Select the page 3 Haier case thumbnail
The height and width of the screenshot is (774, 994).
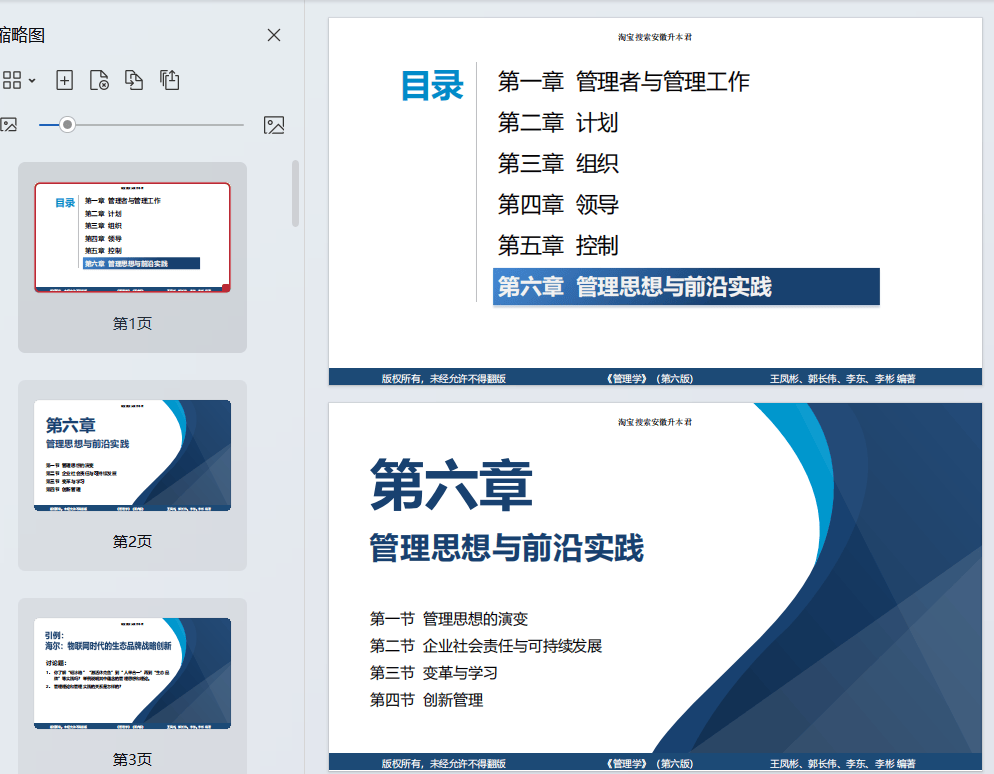132,673
